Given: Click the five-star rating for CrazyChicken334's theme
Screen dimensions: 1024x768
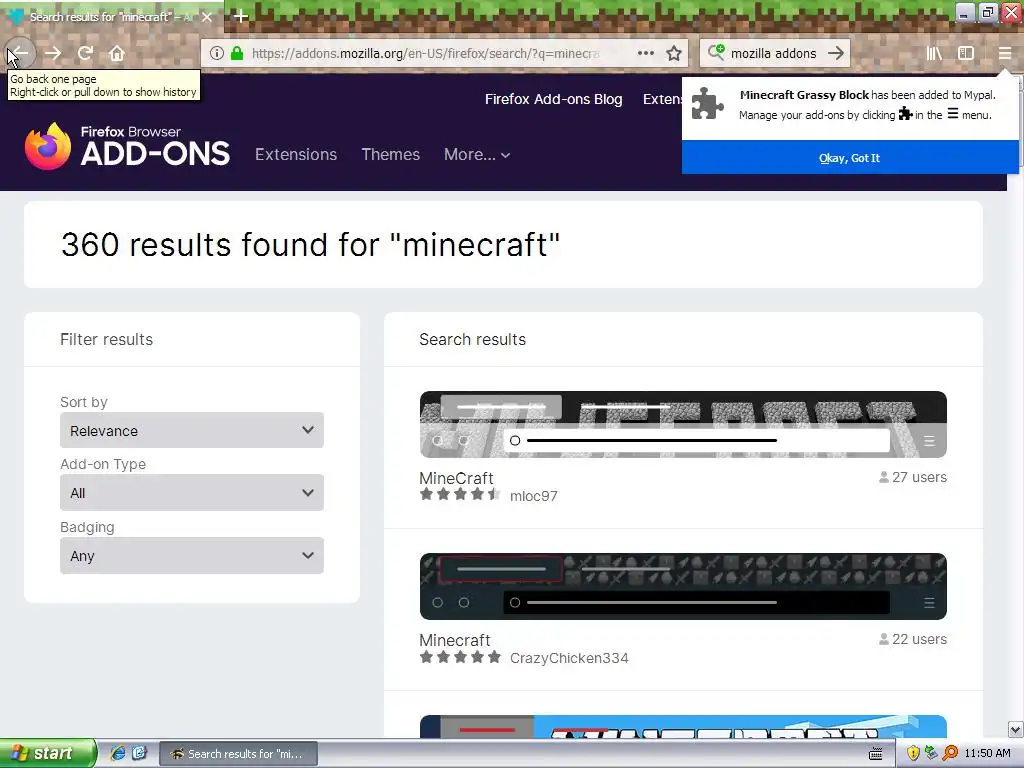Looking at the screenshot, I should 460,656.
